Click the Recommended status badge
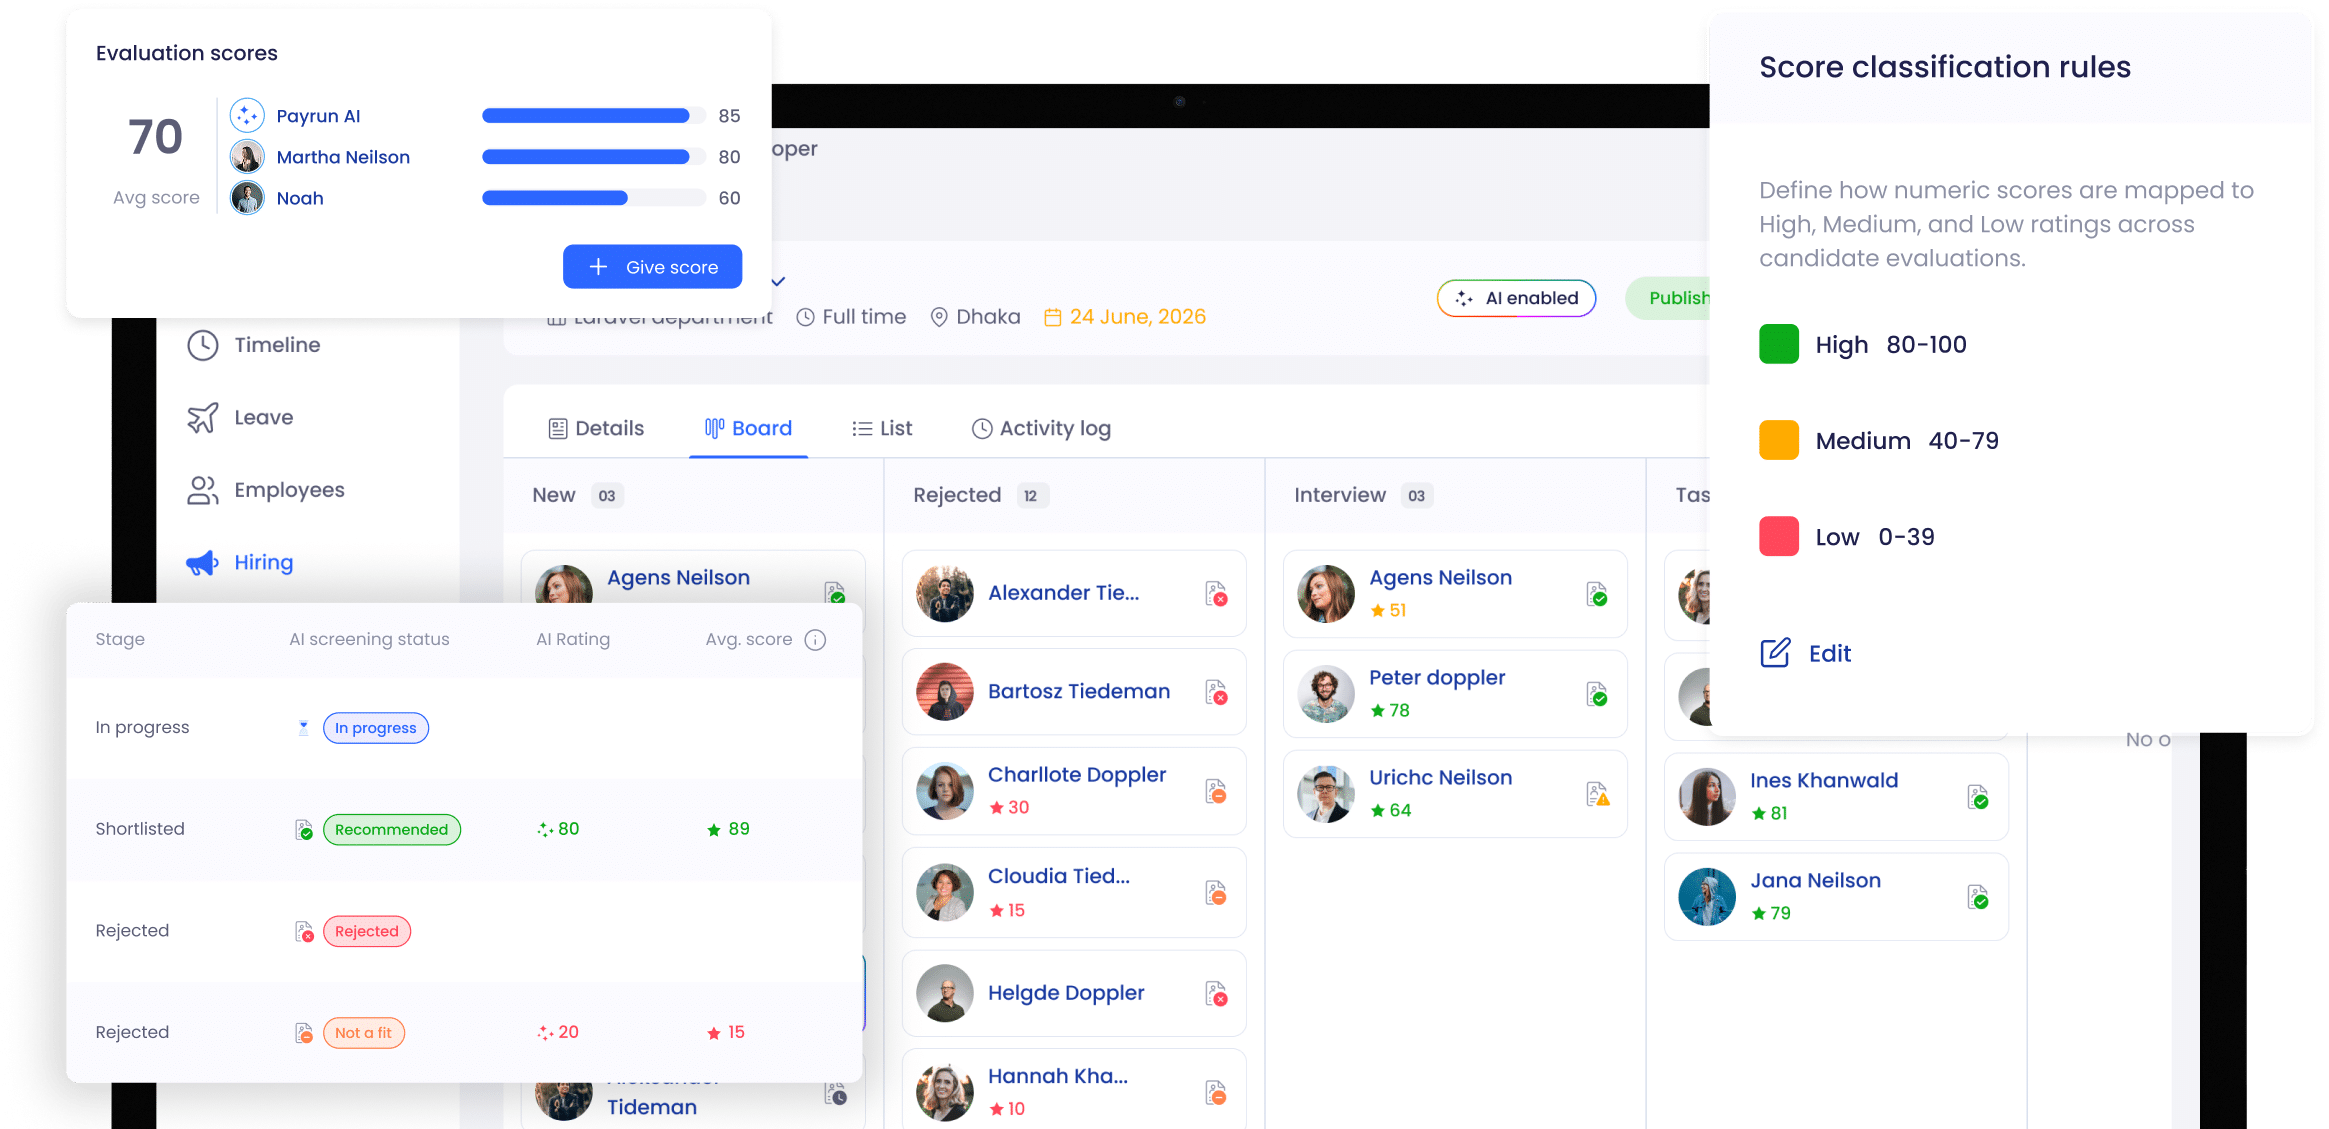The width and height of the screenshot is (2329, 1129). click(391, 829)
